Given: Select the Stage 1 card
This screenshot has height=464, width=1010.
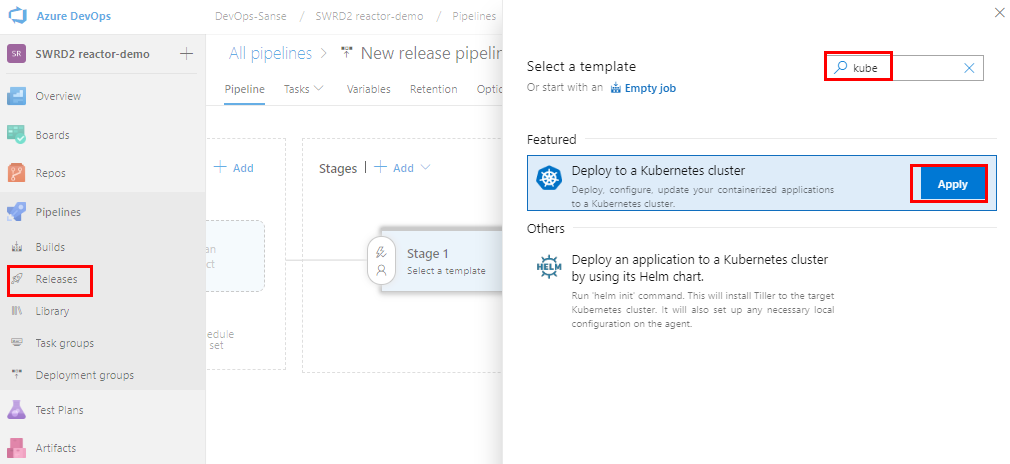Looking at the screenshot, I should pyautogui.click(x=442, y=260).
